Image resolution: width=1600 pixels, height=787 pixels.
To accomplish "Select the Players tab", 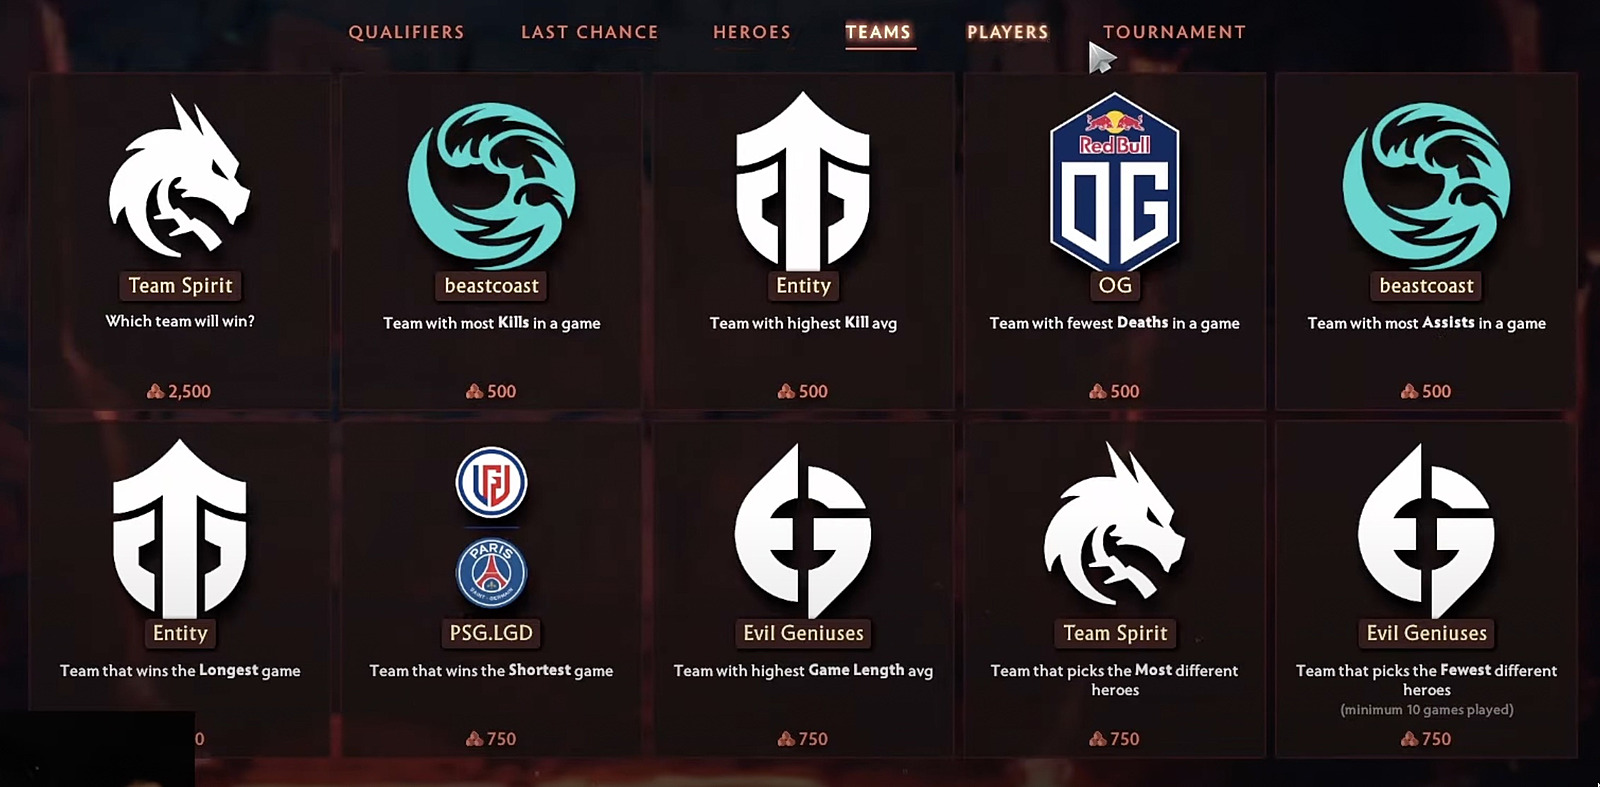I will [1008, 32].
